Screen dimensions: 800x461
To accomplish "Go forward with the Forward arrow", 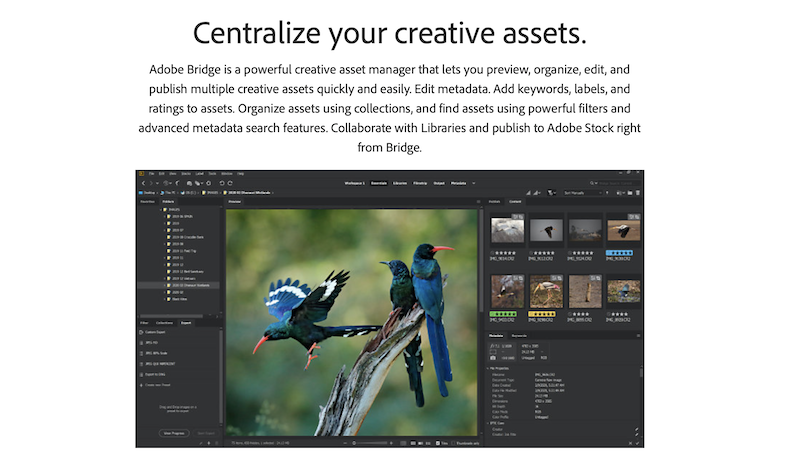I will click(x=151, y=183).
